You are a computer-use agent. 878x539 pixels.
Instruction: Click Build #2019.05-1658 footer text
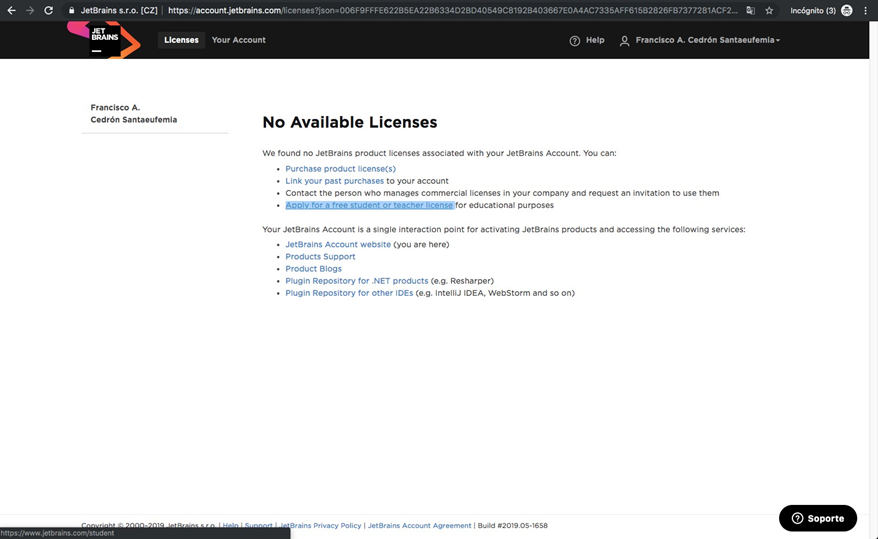[x=512, y=526]
